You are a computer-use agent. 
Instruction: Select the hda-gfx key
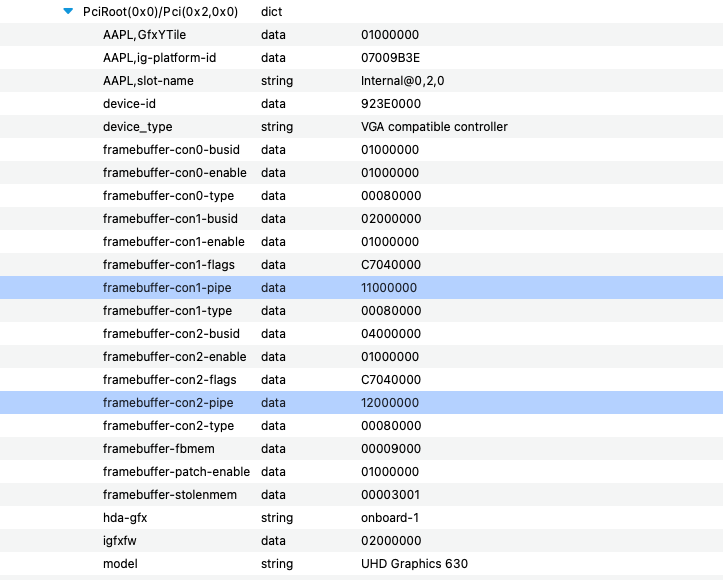click(x=125, y=518)
